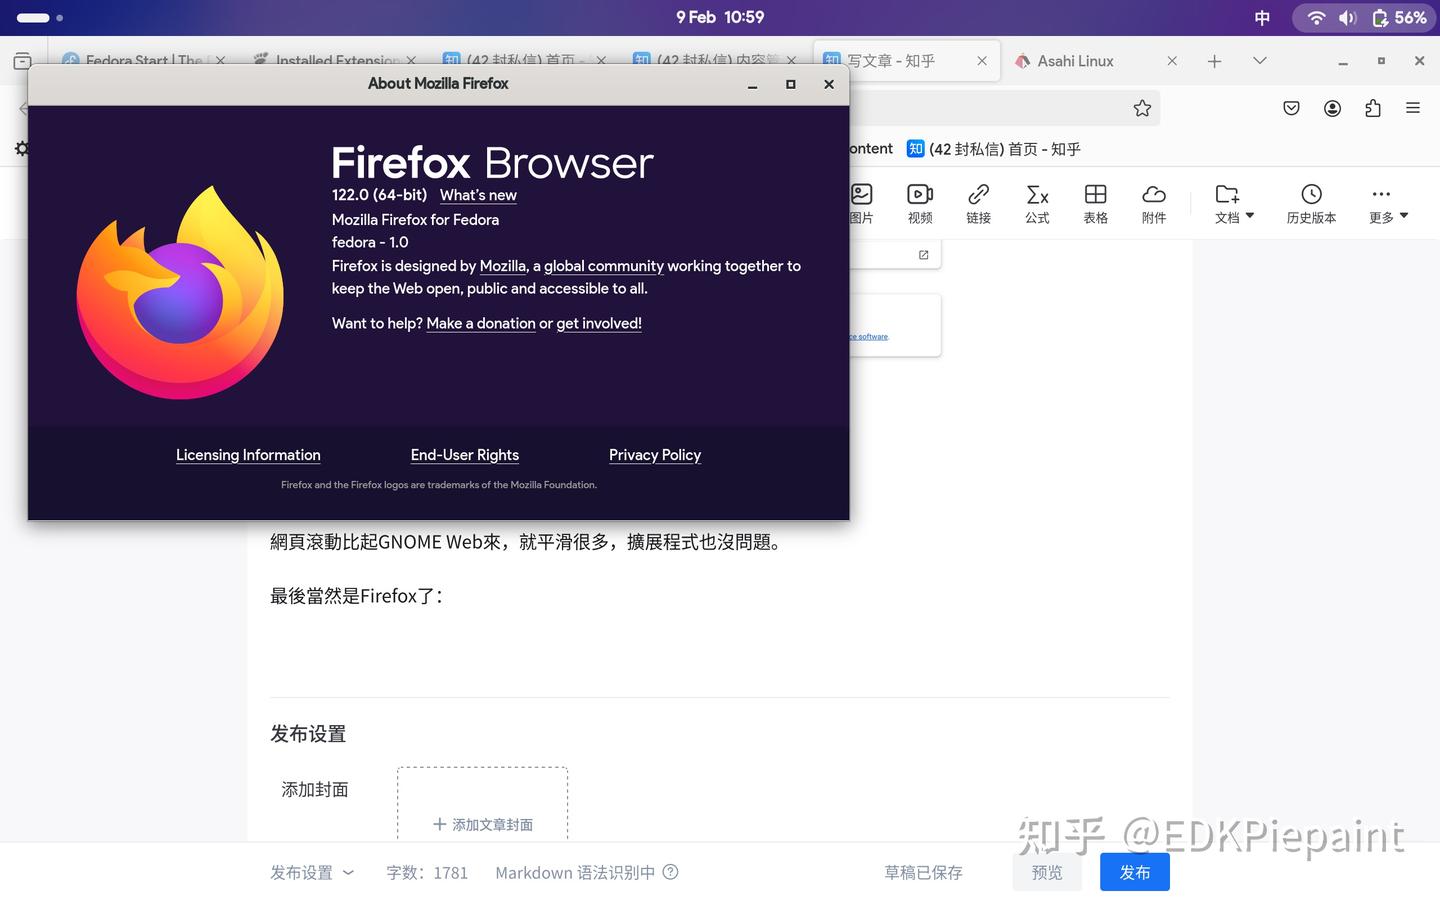This screenshot has height=900, width=1440.
Task: Insert a table using the 表格 tool
Action: [x=1096, y=203]
